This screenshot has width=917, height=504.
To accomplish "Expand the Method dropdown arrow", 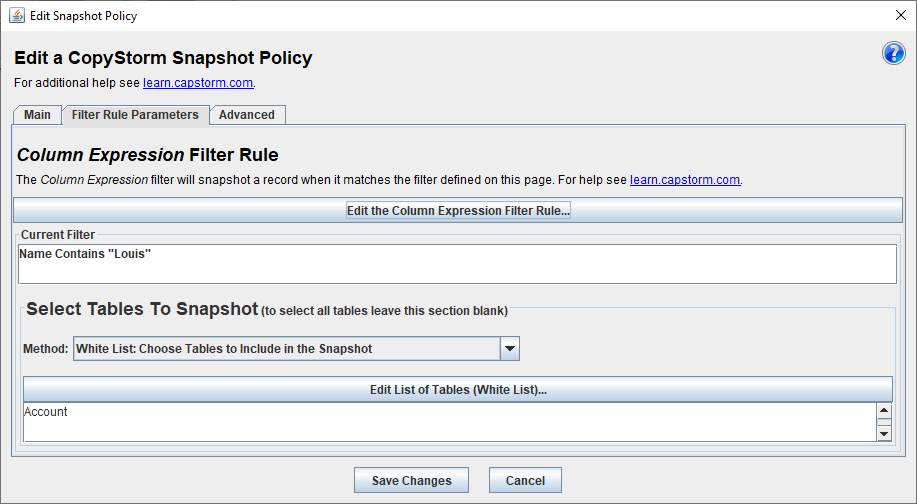I will 510,348.
